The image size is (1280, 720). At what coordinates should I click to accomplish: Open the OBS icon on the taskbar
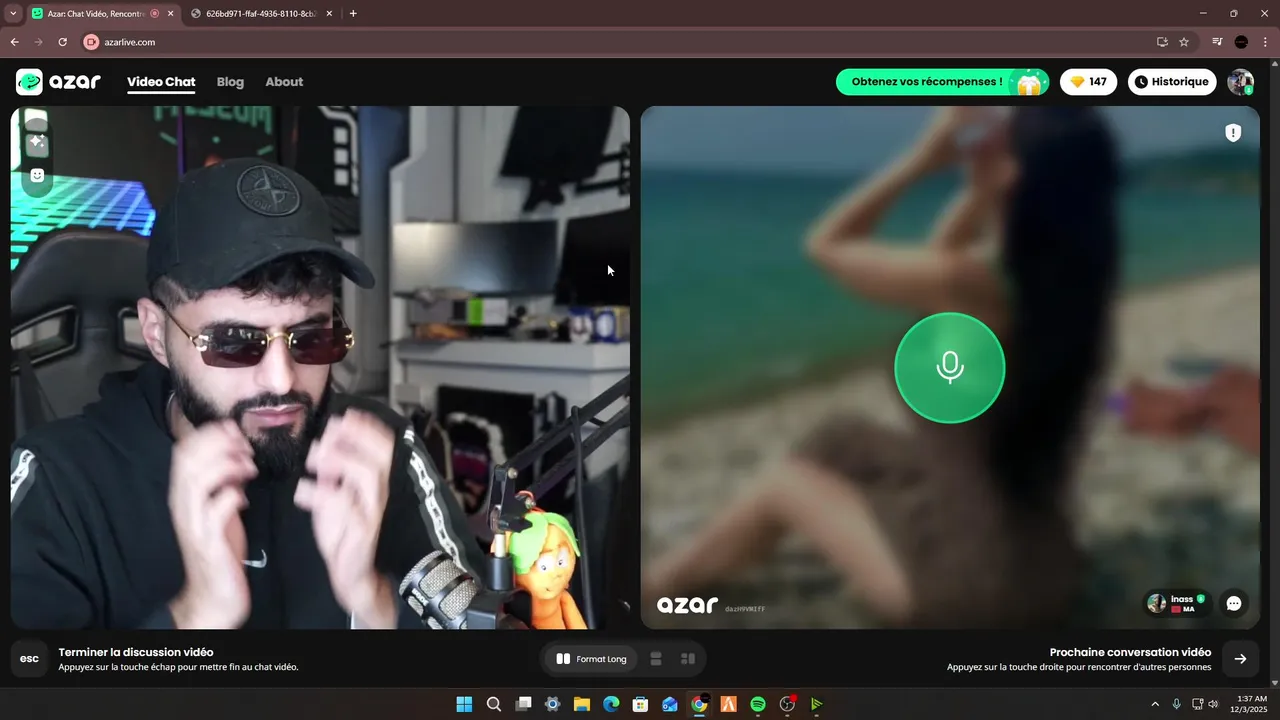(x=787, y=704)
